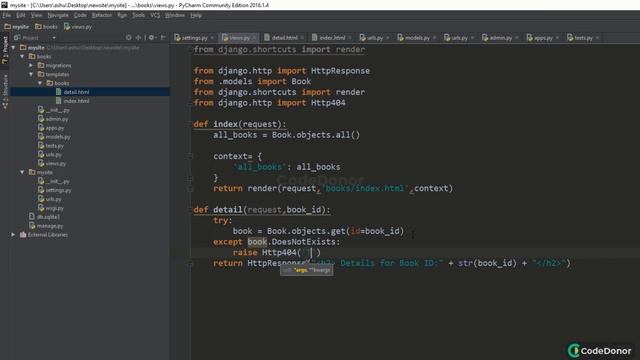Fold the def index function in gutter

(x=190, y=124)
